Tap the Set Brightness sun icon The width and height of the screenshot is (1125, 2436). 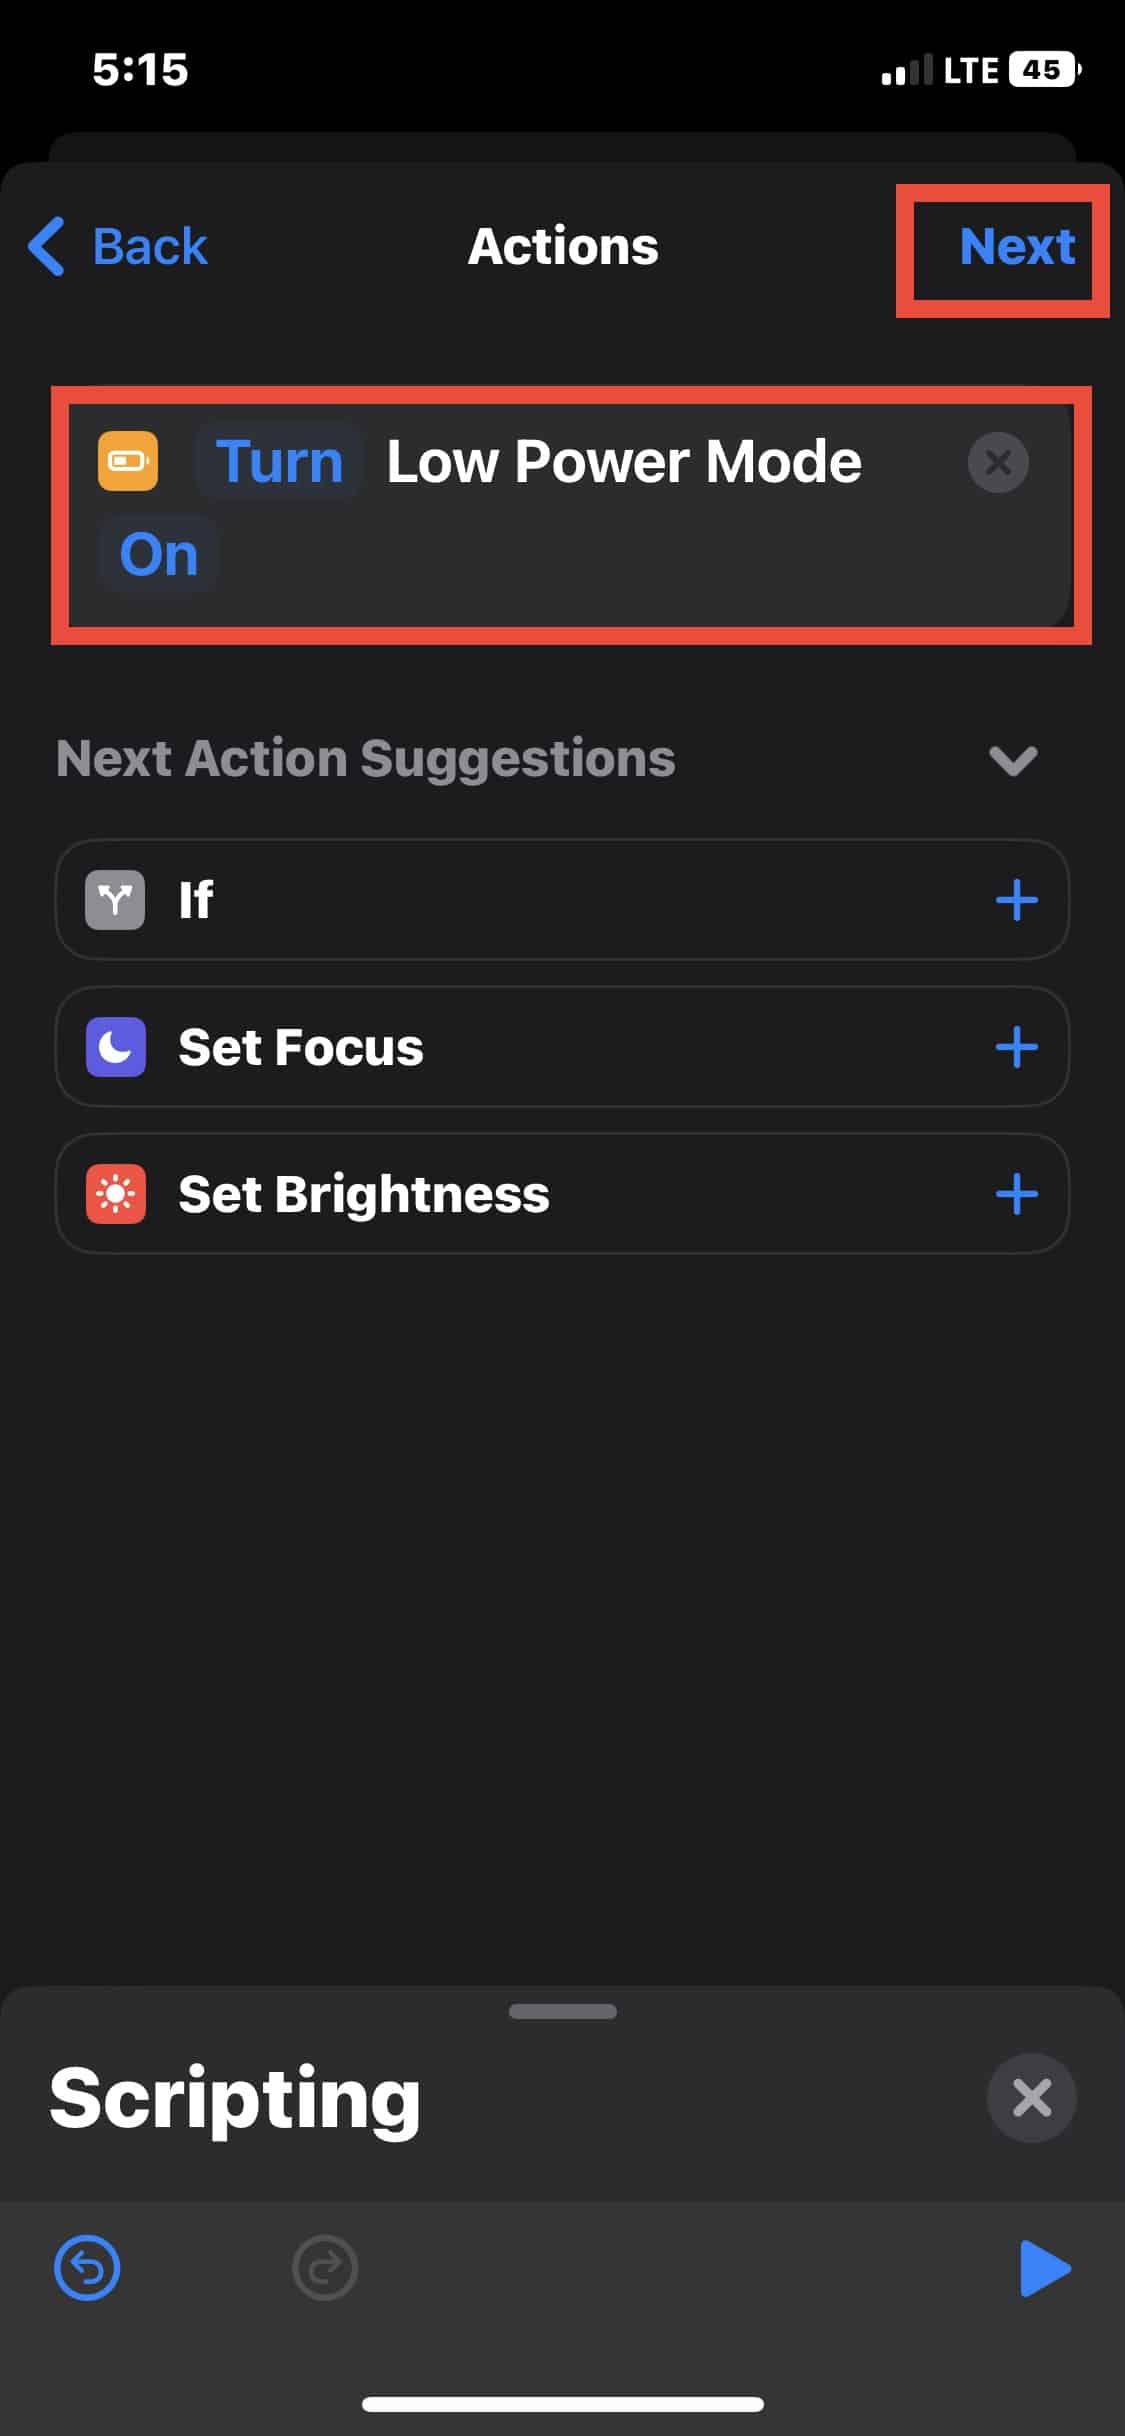click(x=115, y=1194)
